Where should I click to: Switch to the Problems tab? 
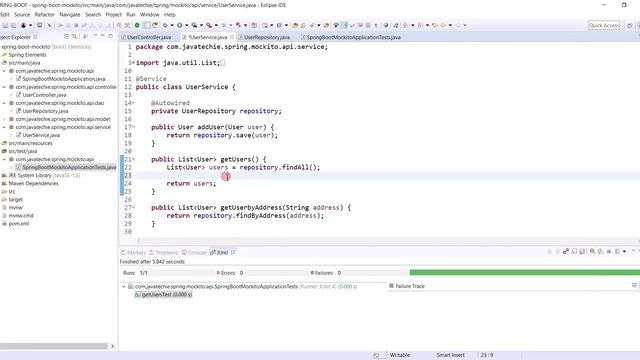[x=163, y=252]
